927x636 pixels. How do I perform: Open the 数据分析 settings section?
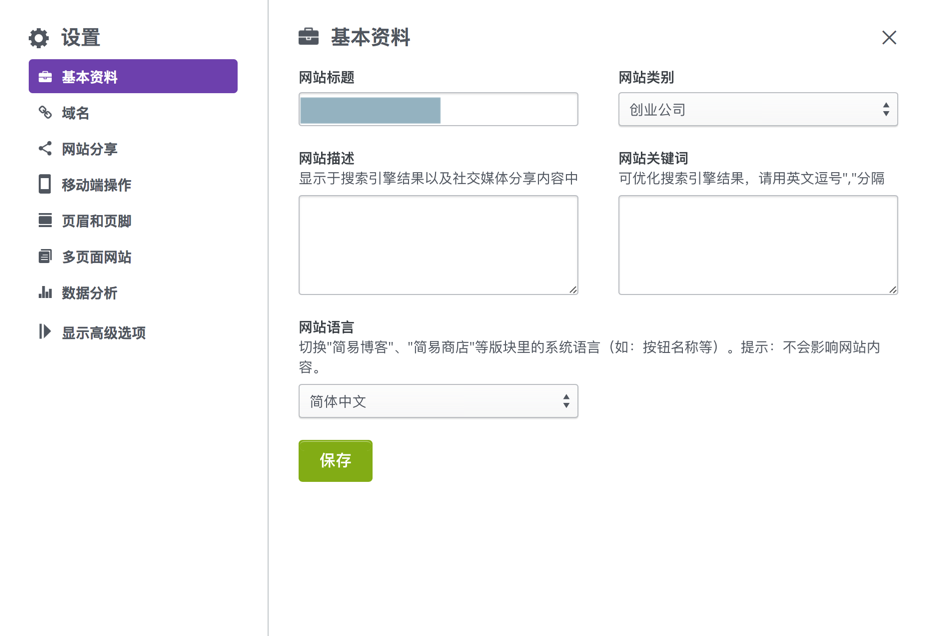[x=90, y=293]
